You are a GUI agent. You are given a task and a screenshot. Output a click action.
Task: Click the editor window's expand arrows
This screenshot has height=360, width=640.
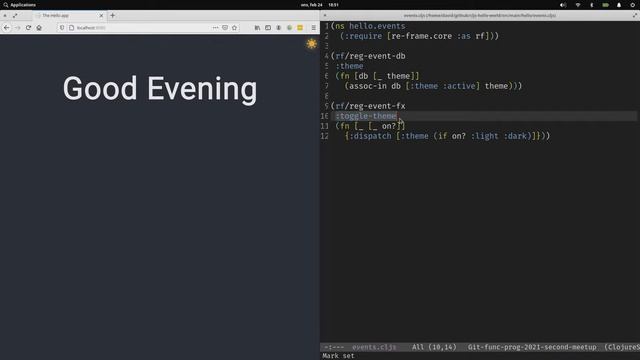pos(635,16)
